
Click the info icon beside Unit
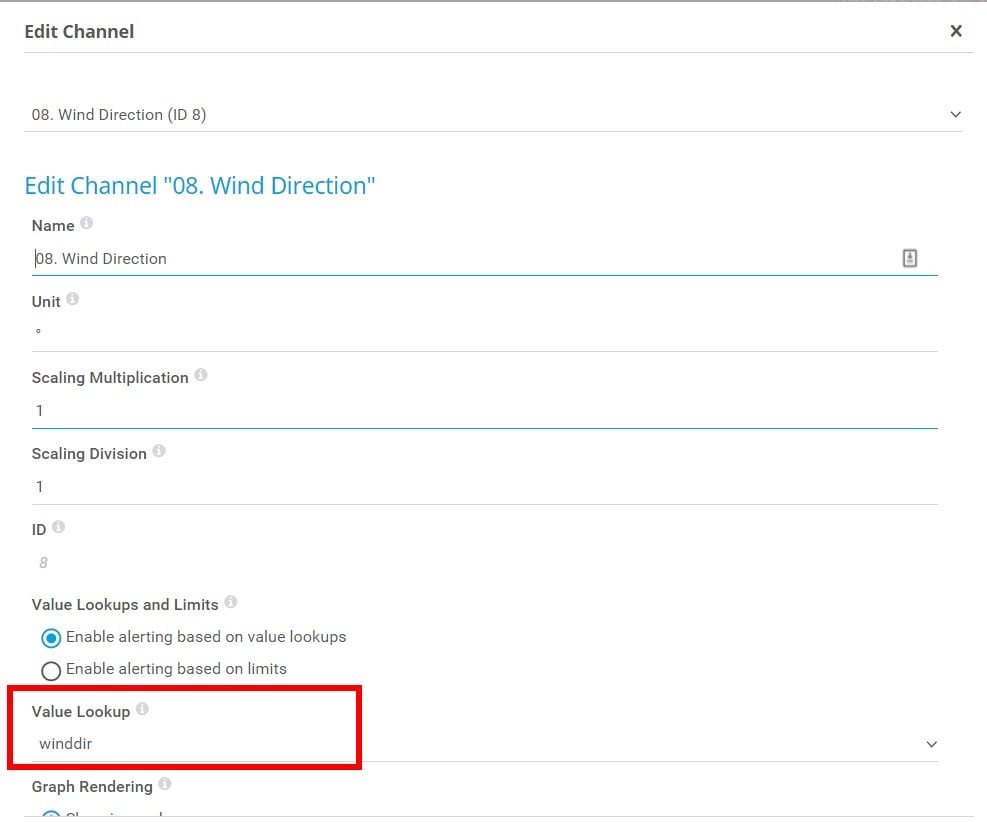click(x=72, y=299)
